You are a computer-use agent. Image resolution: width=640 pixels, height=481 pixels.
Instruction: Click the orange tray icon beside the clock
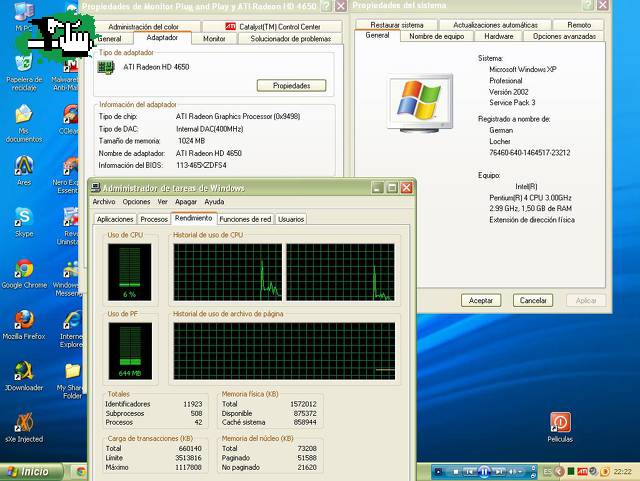pyautogui.click(x=605, y=472)
